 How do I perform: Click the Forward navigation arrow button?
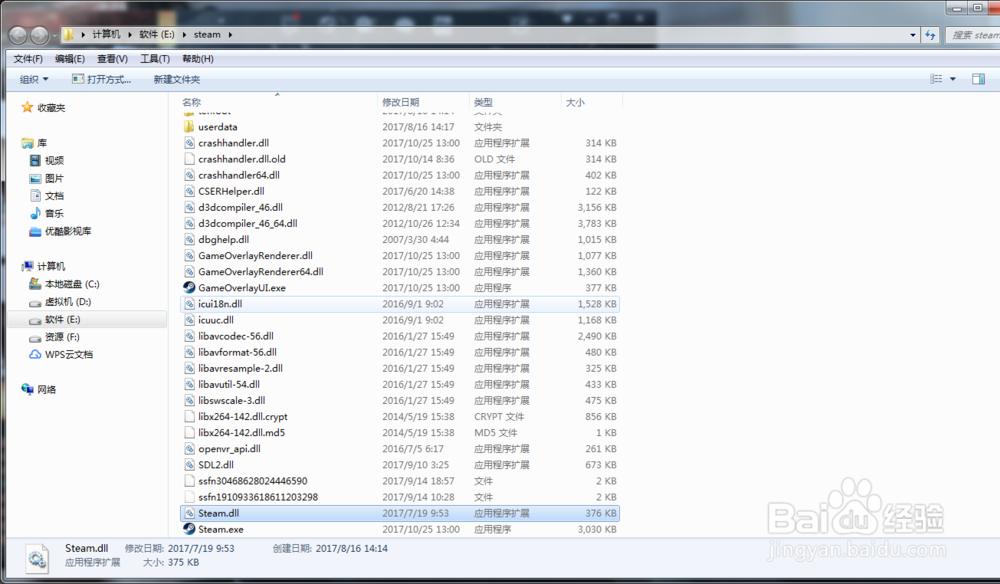pos(40,35)
